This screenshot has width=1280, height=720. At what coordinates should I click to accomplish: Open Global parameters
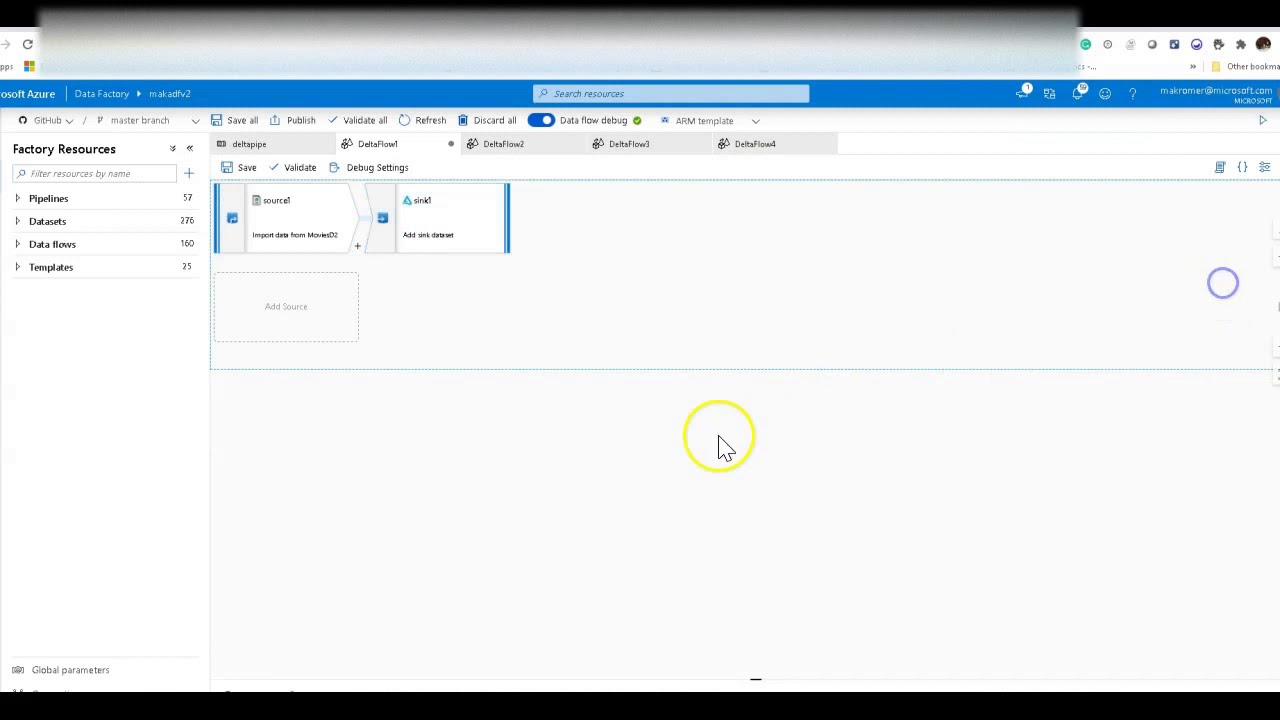pos(61,670)
